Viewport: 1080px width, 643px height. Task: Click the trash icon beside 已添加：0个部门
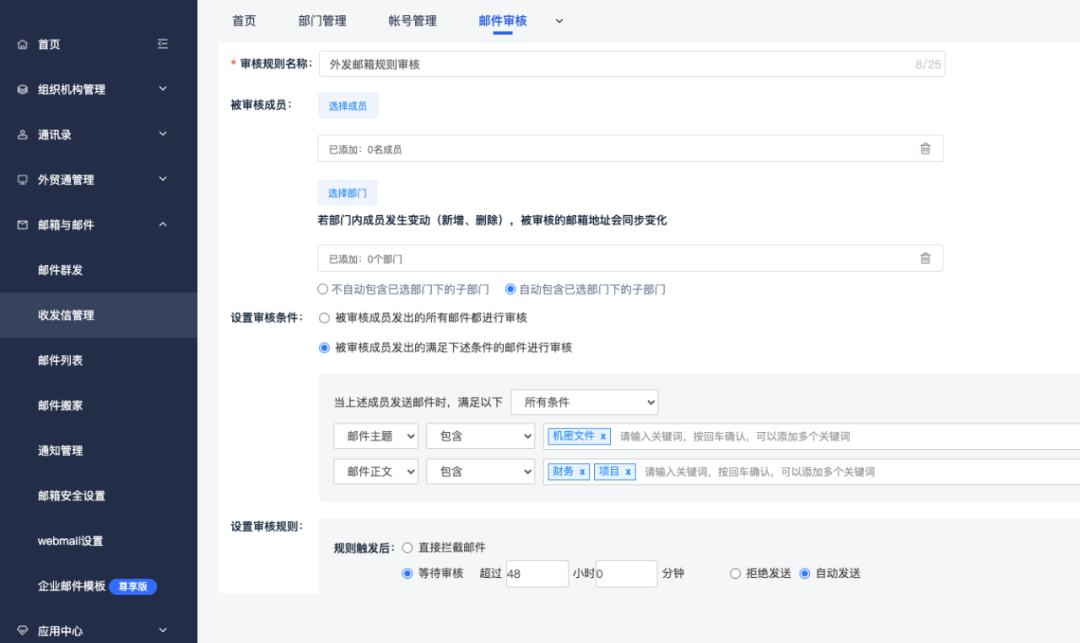point(926,257)
